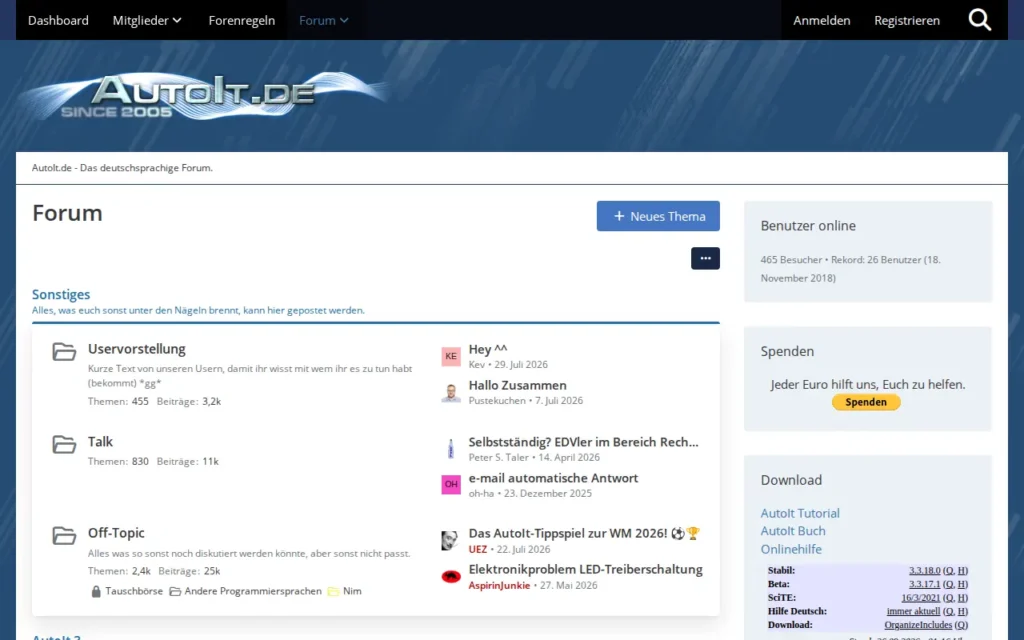1024x640 pixels.
Task: Click the Kev author name
Action: click(477, 364)
